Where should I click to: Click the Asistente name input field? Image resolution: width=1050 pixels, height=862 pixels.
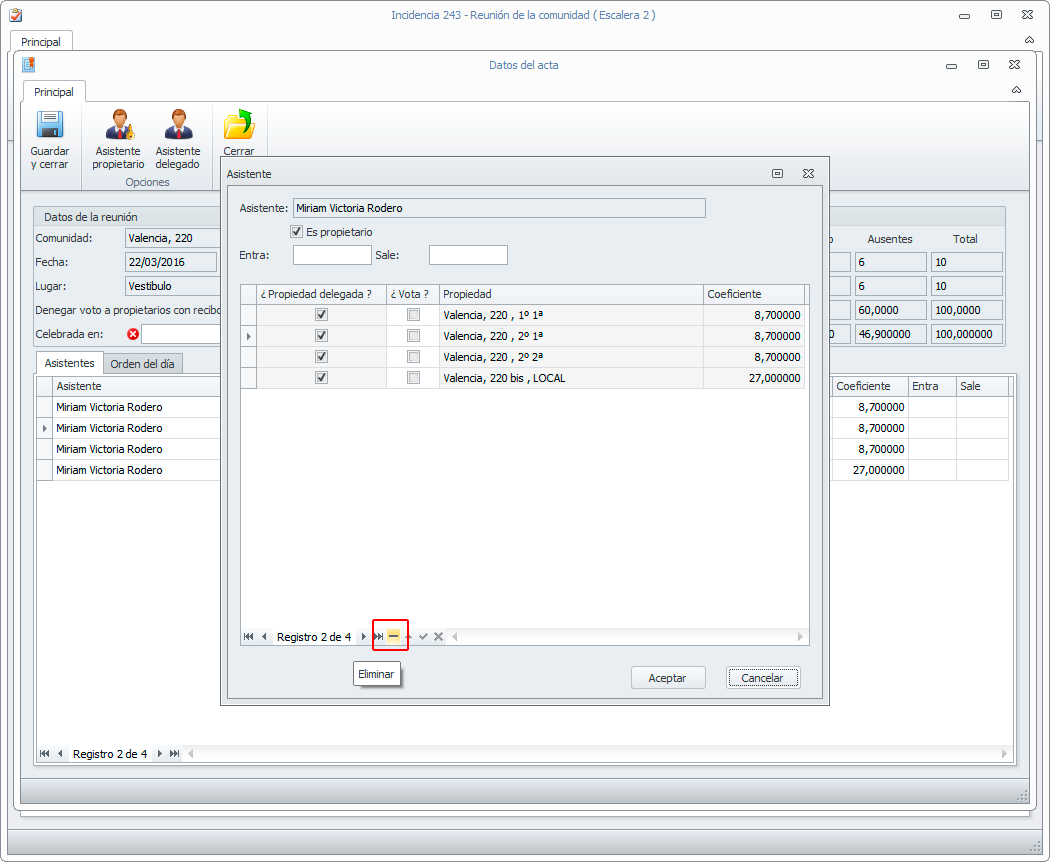(499, 208)
